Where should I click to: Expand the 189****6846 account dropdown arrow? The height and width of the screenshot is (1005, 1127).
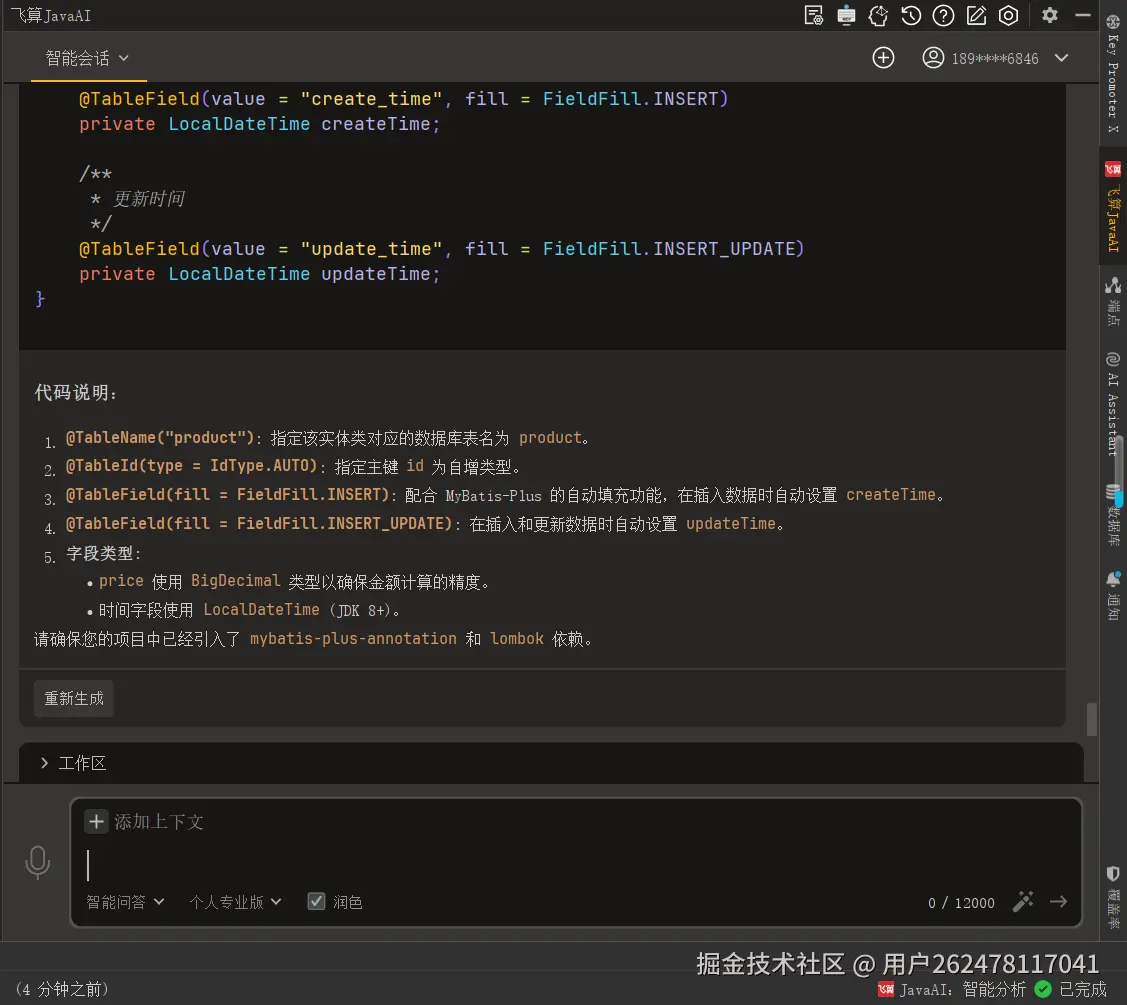pos(1062,58)
